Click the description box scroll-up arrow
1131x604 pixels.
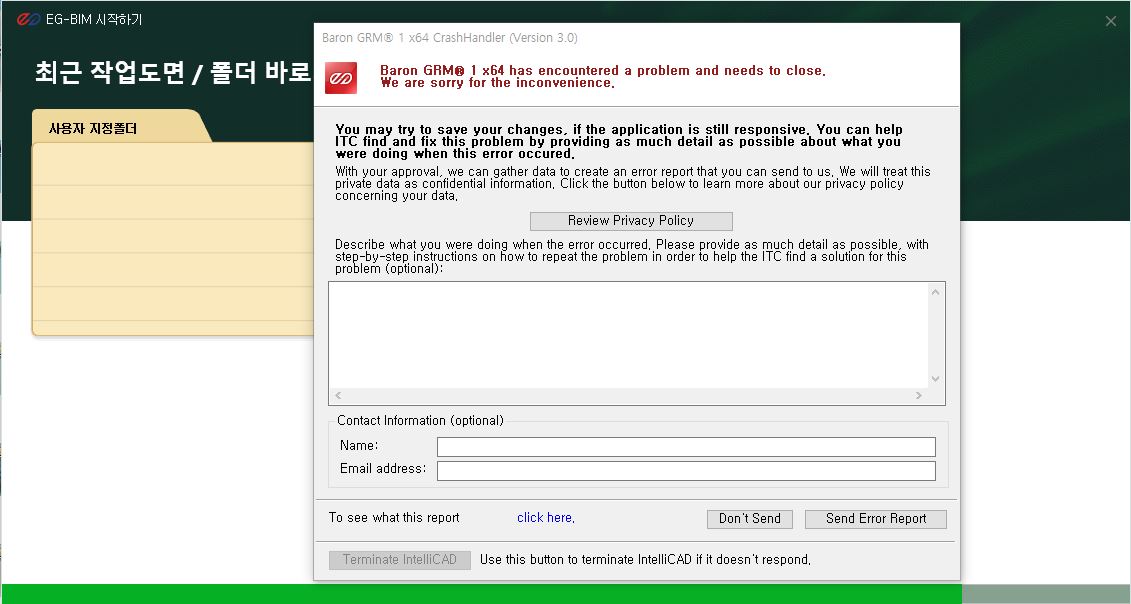[936, 292]
